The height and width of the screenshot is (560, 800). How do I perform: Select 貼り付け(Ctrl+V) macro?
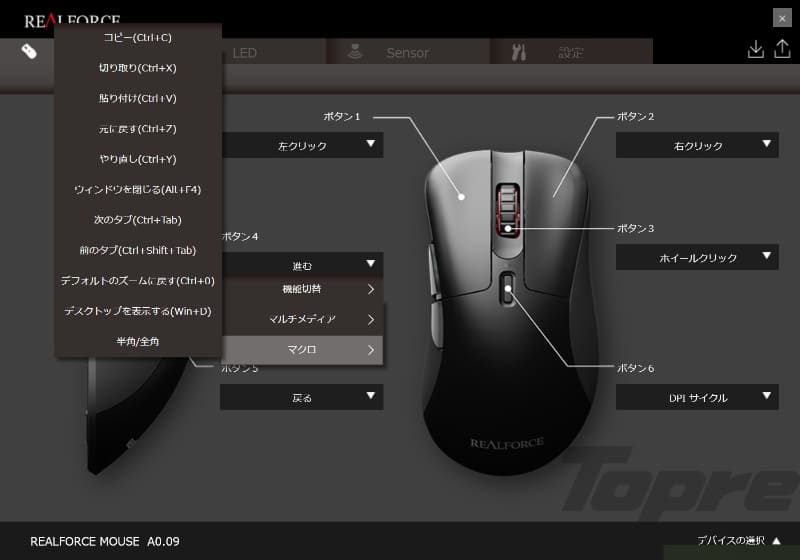pos(138,98)
